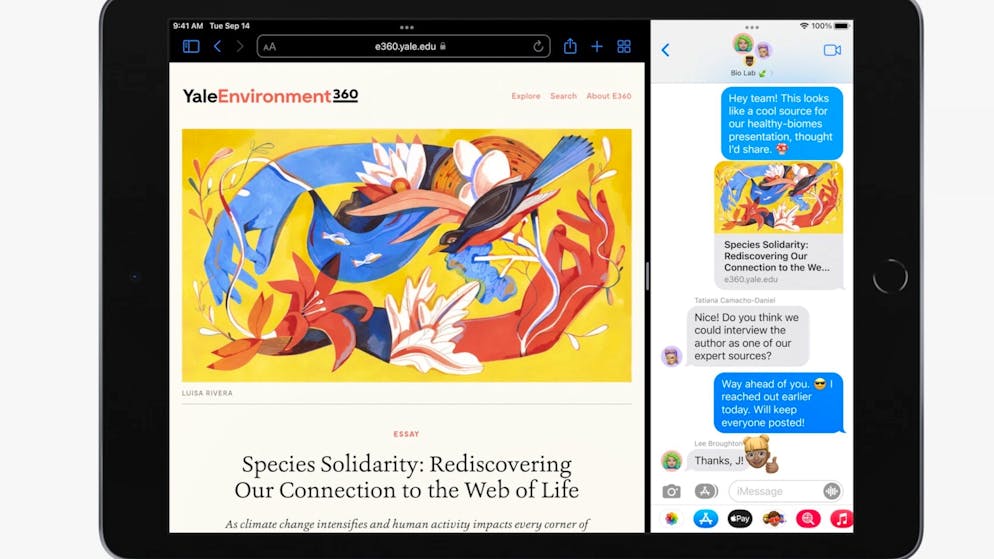Tap the 'Thanks, J!' message
This screenshot has width=994, height=559.
pyautogui.click(x=719, y=461)
